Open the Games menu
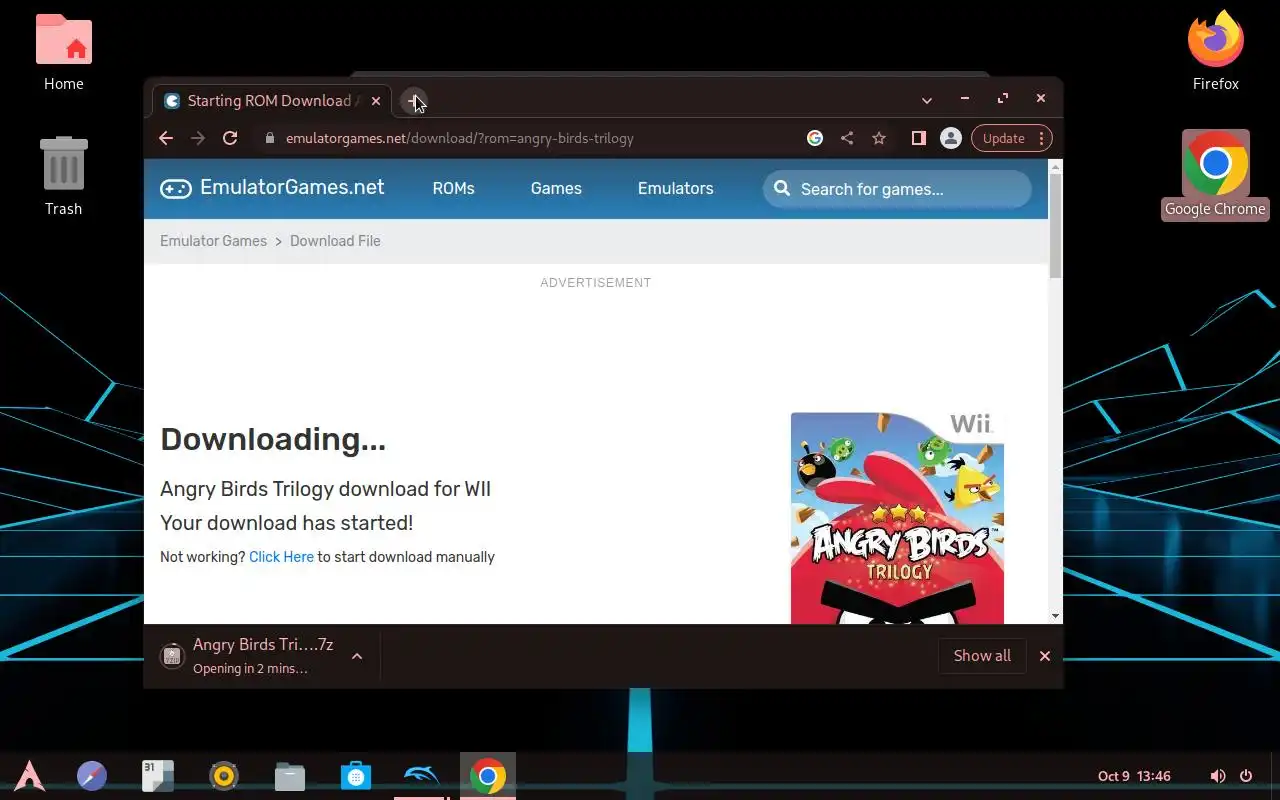 pyautogui.click(x=556, y=188)
